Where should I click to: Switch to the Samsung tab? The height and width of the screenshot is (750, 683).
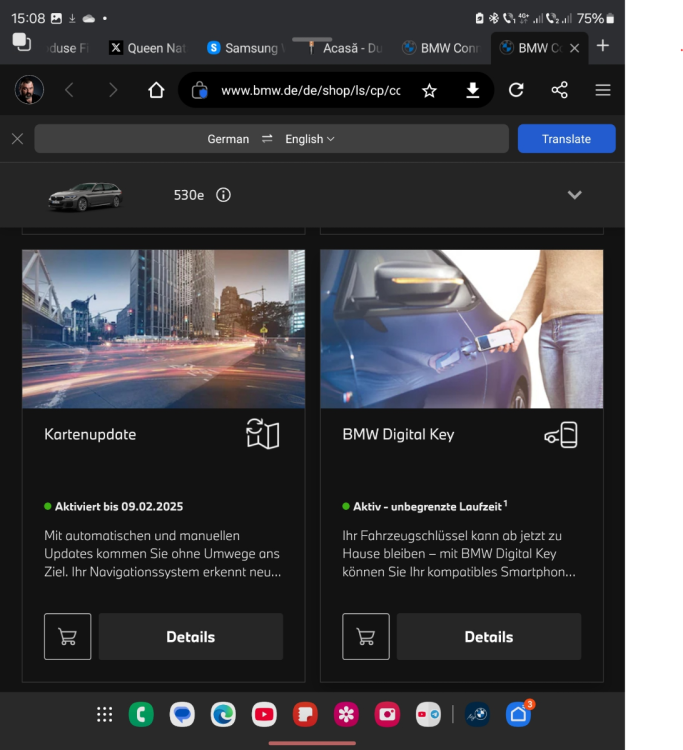(x=243, y=47)
